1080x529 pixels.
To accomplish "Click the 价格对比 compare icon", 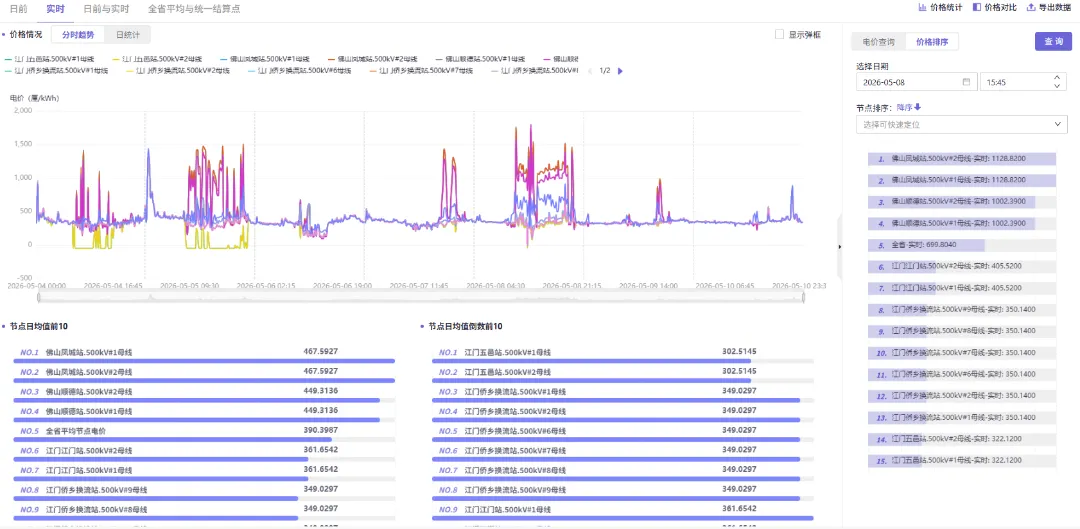I will click(x=977, y=8).
